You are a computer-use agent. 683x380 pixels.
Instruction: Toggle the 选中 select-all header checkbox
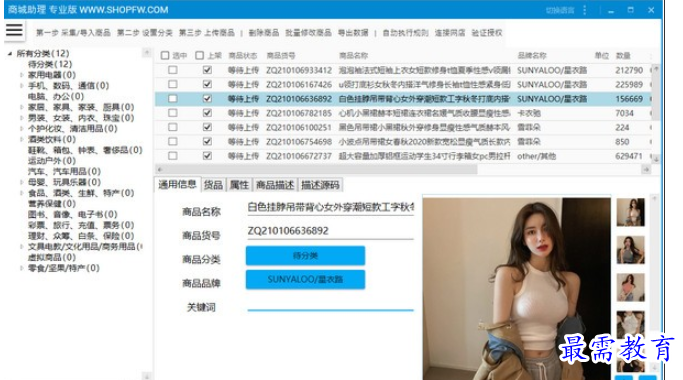click(x=165, y=55)
